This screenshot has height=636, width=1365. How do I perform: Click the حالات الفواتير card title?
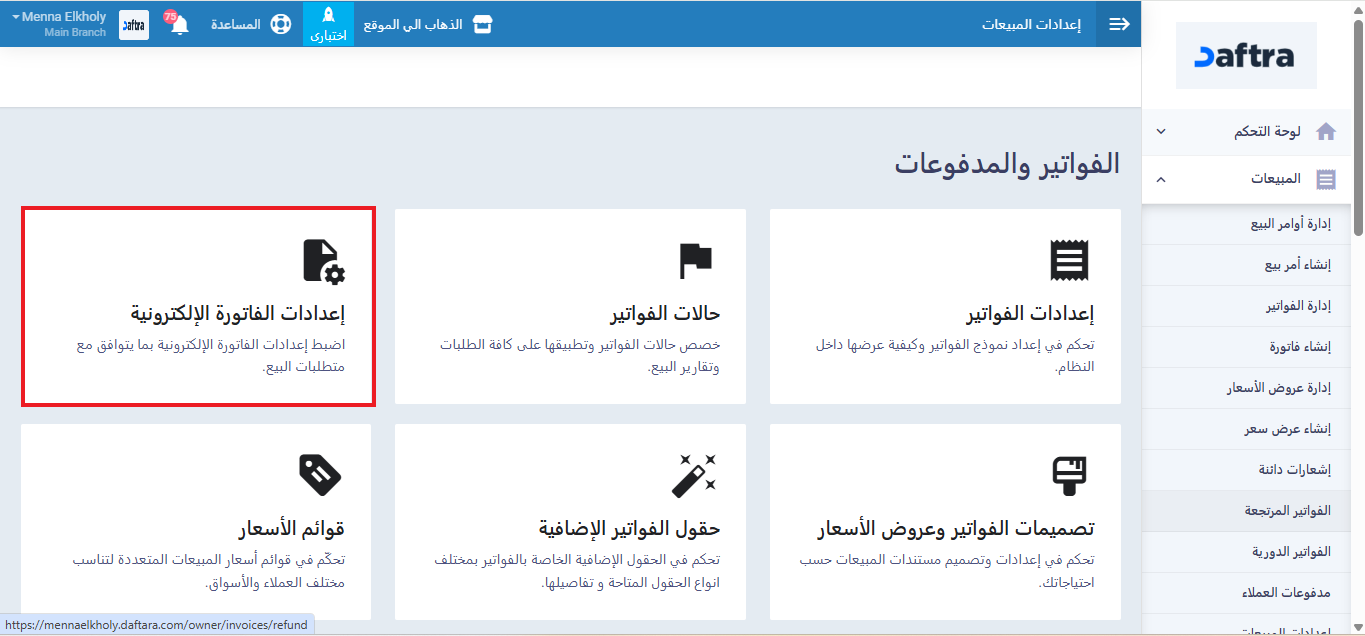(x=665, y=314)
